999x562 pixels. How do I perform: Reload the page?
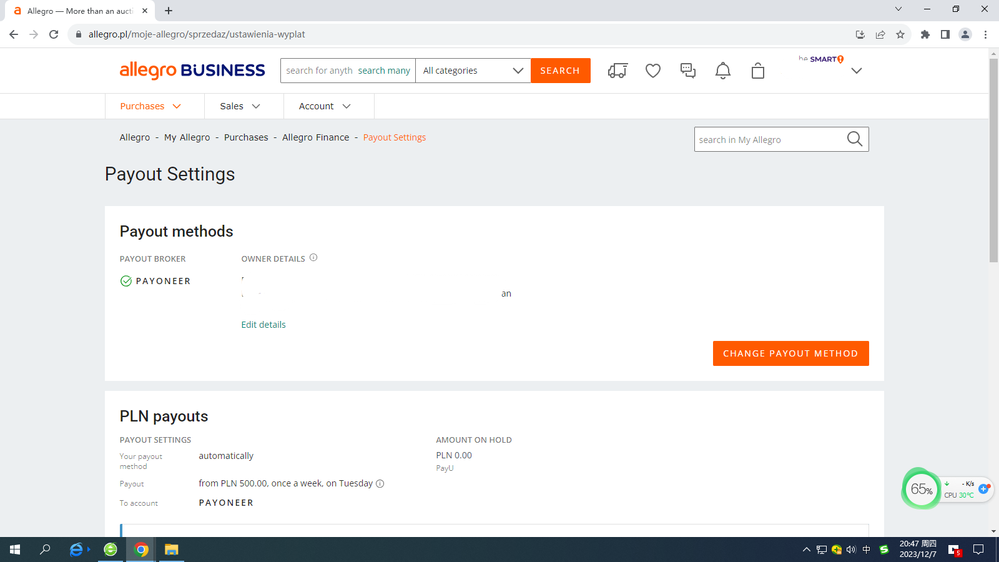[54, 34]
